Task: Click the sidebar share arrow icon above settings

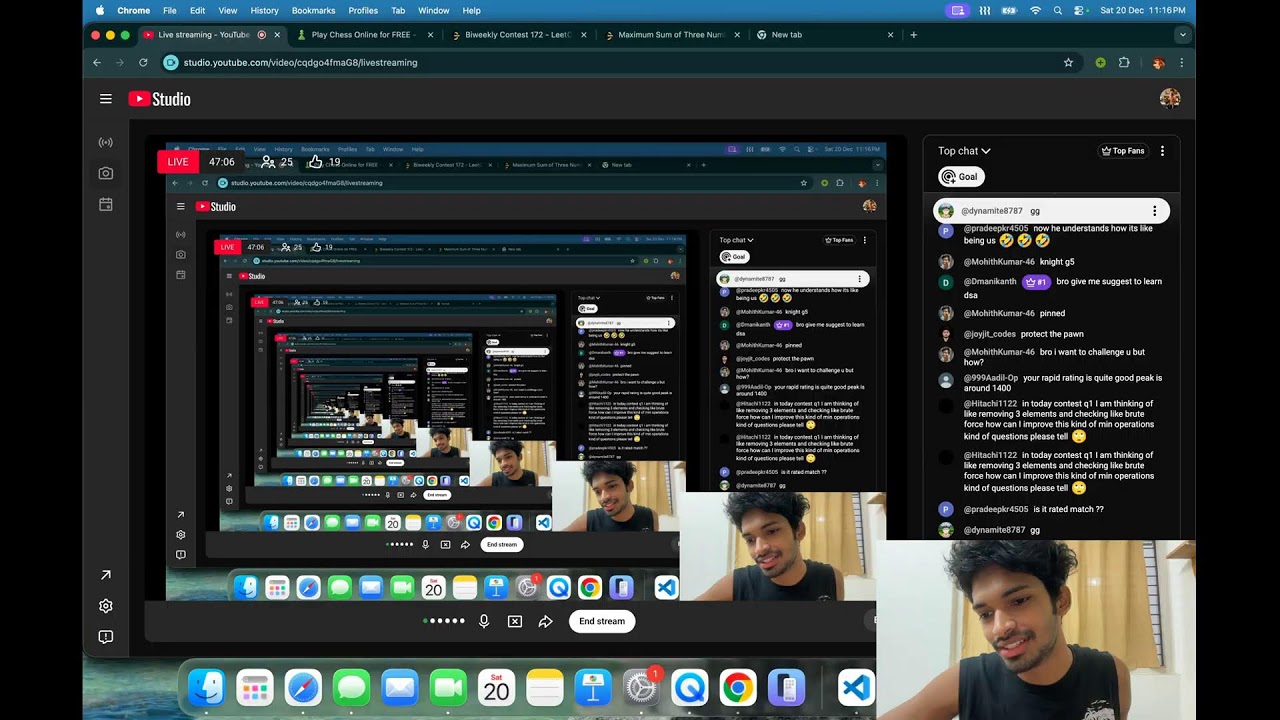Action: tap(106, 575)
